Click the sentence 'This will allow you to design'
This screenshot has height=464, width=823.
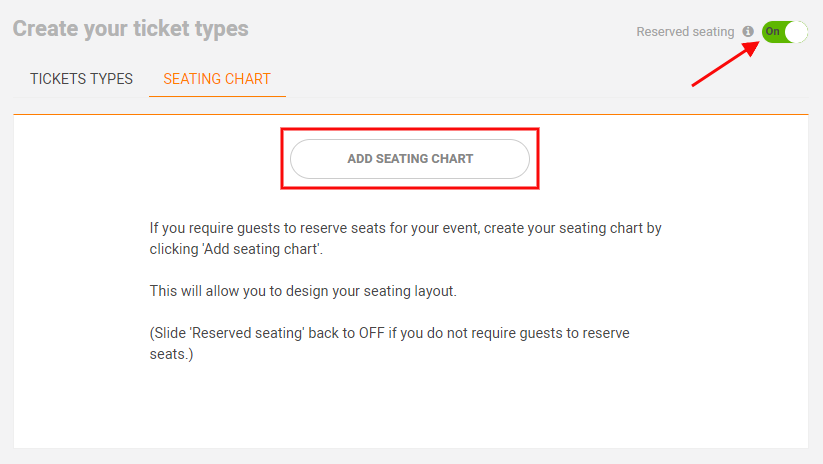pyautogui.click(x=303, y=291)
